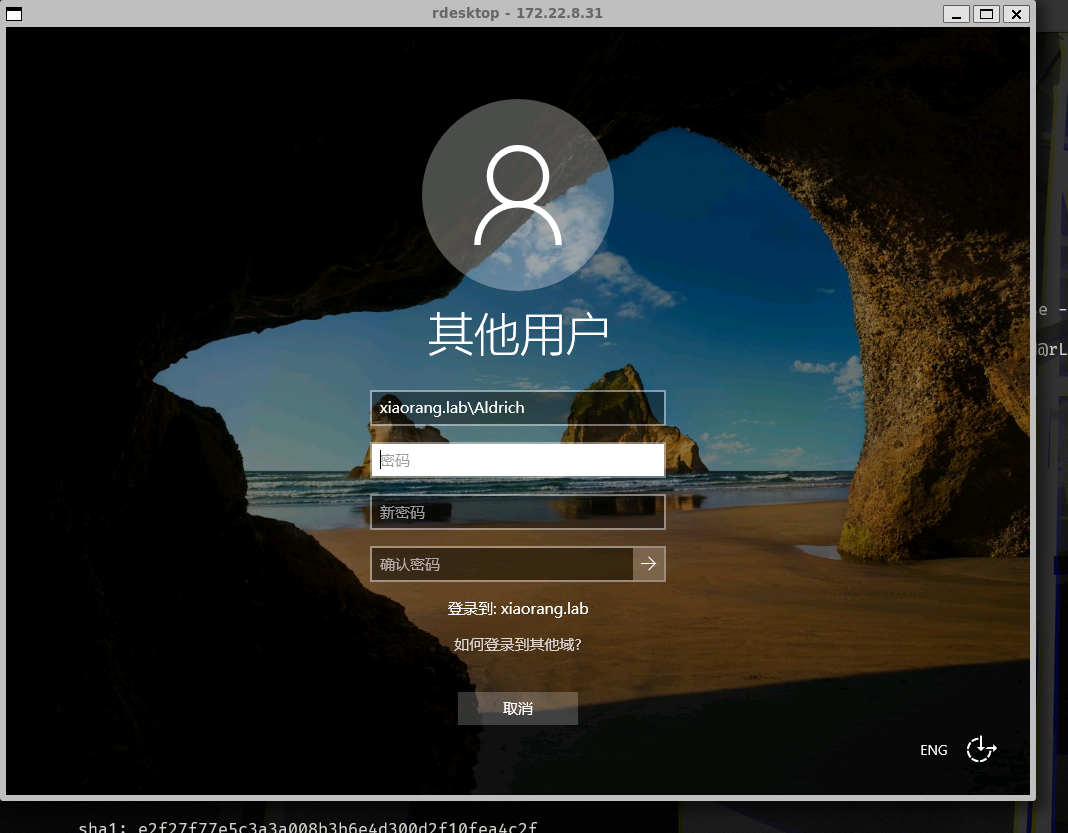Click the rdesktop - 172.22.8.31 title text
The height and width of the screenshot is (833, 1068).
coord(518,13)
